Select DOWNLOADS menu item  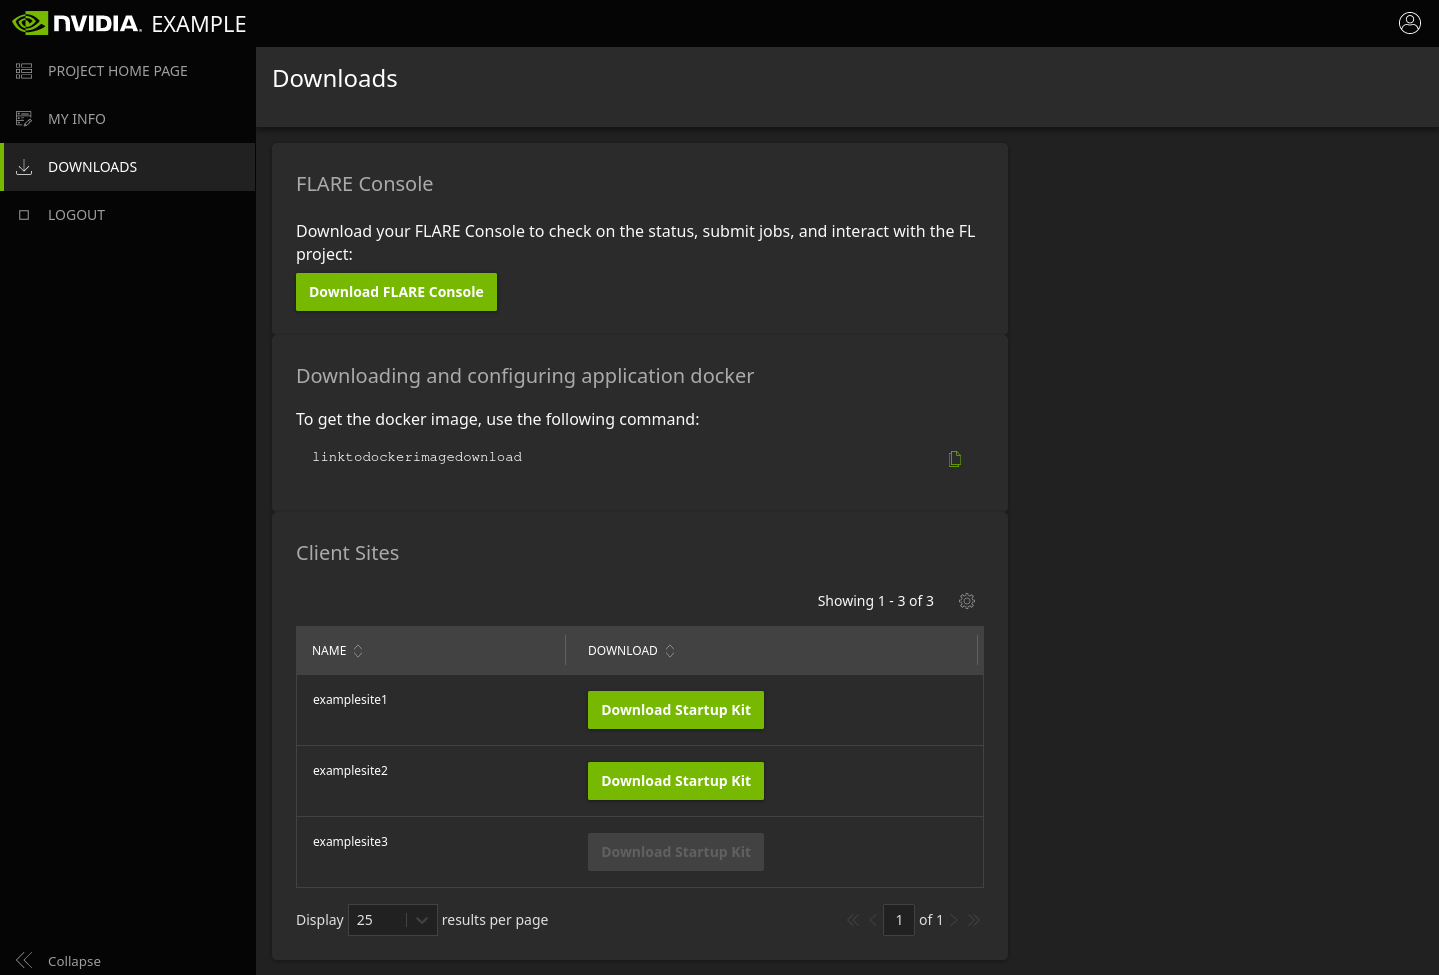128,167
